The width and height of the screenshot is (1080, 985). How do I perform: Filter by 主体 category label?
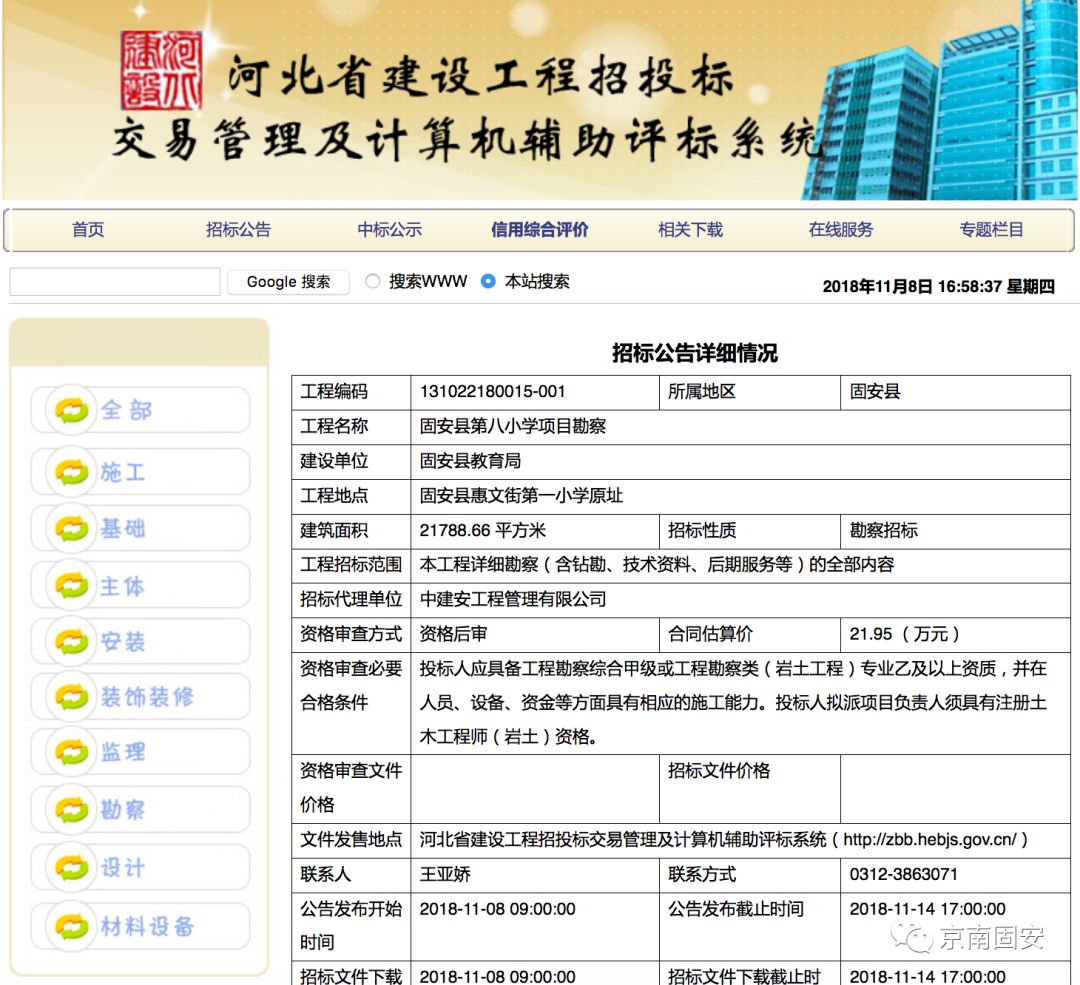(x=123, y=585)
